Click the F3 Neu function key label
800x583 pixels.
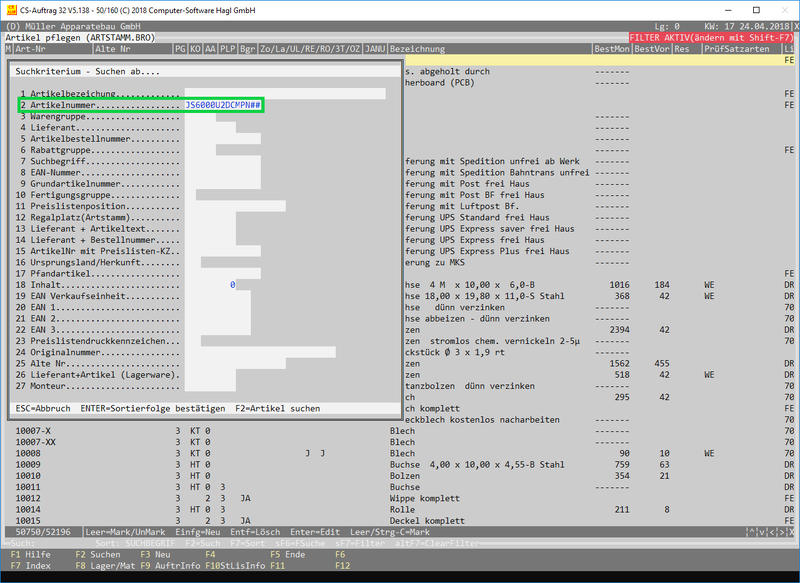[x=157, y=554]
